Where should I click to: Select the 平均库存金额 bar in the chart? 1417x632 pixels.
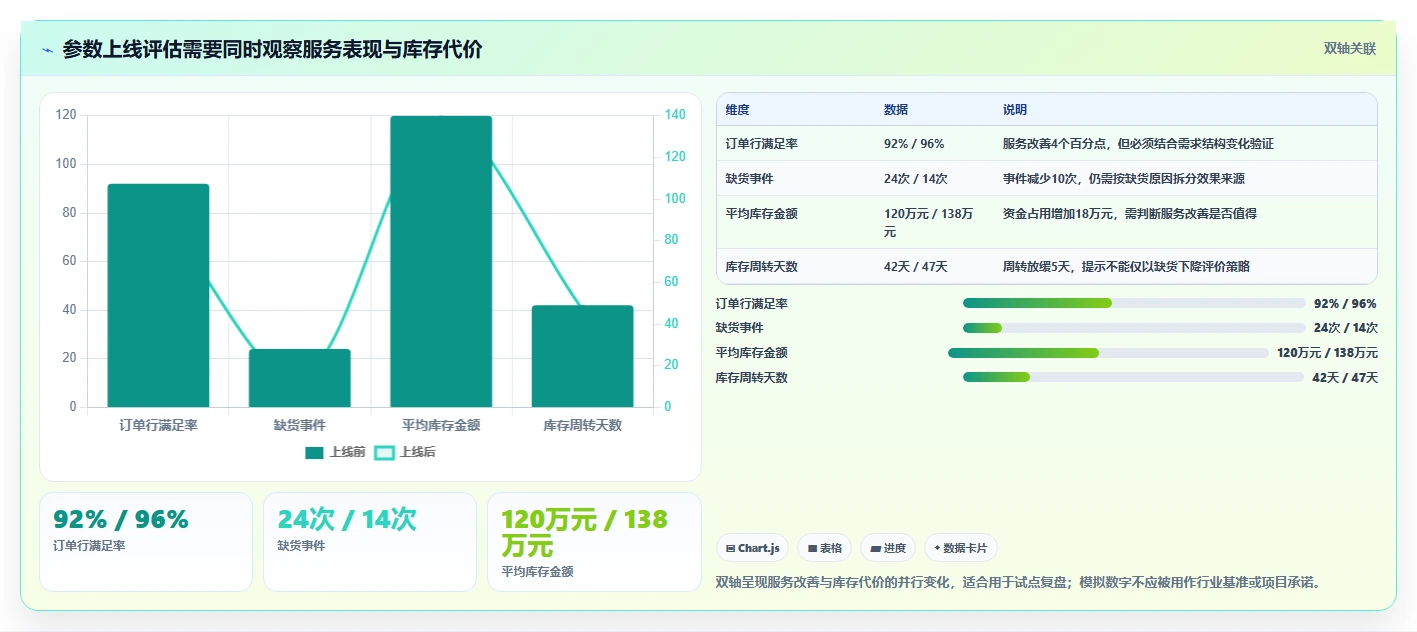tap(441, 261)
